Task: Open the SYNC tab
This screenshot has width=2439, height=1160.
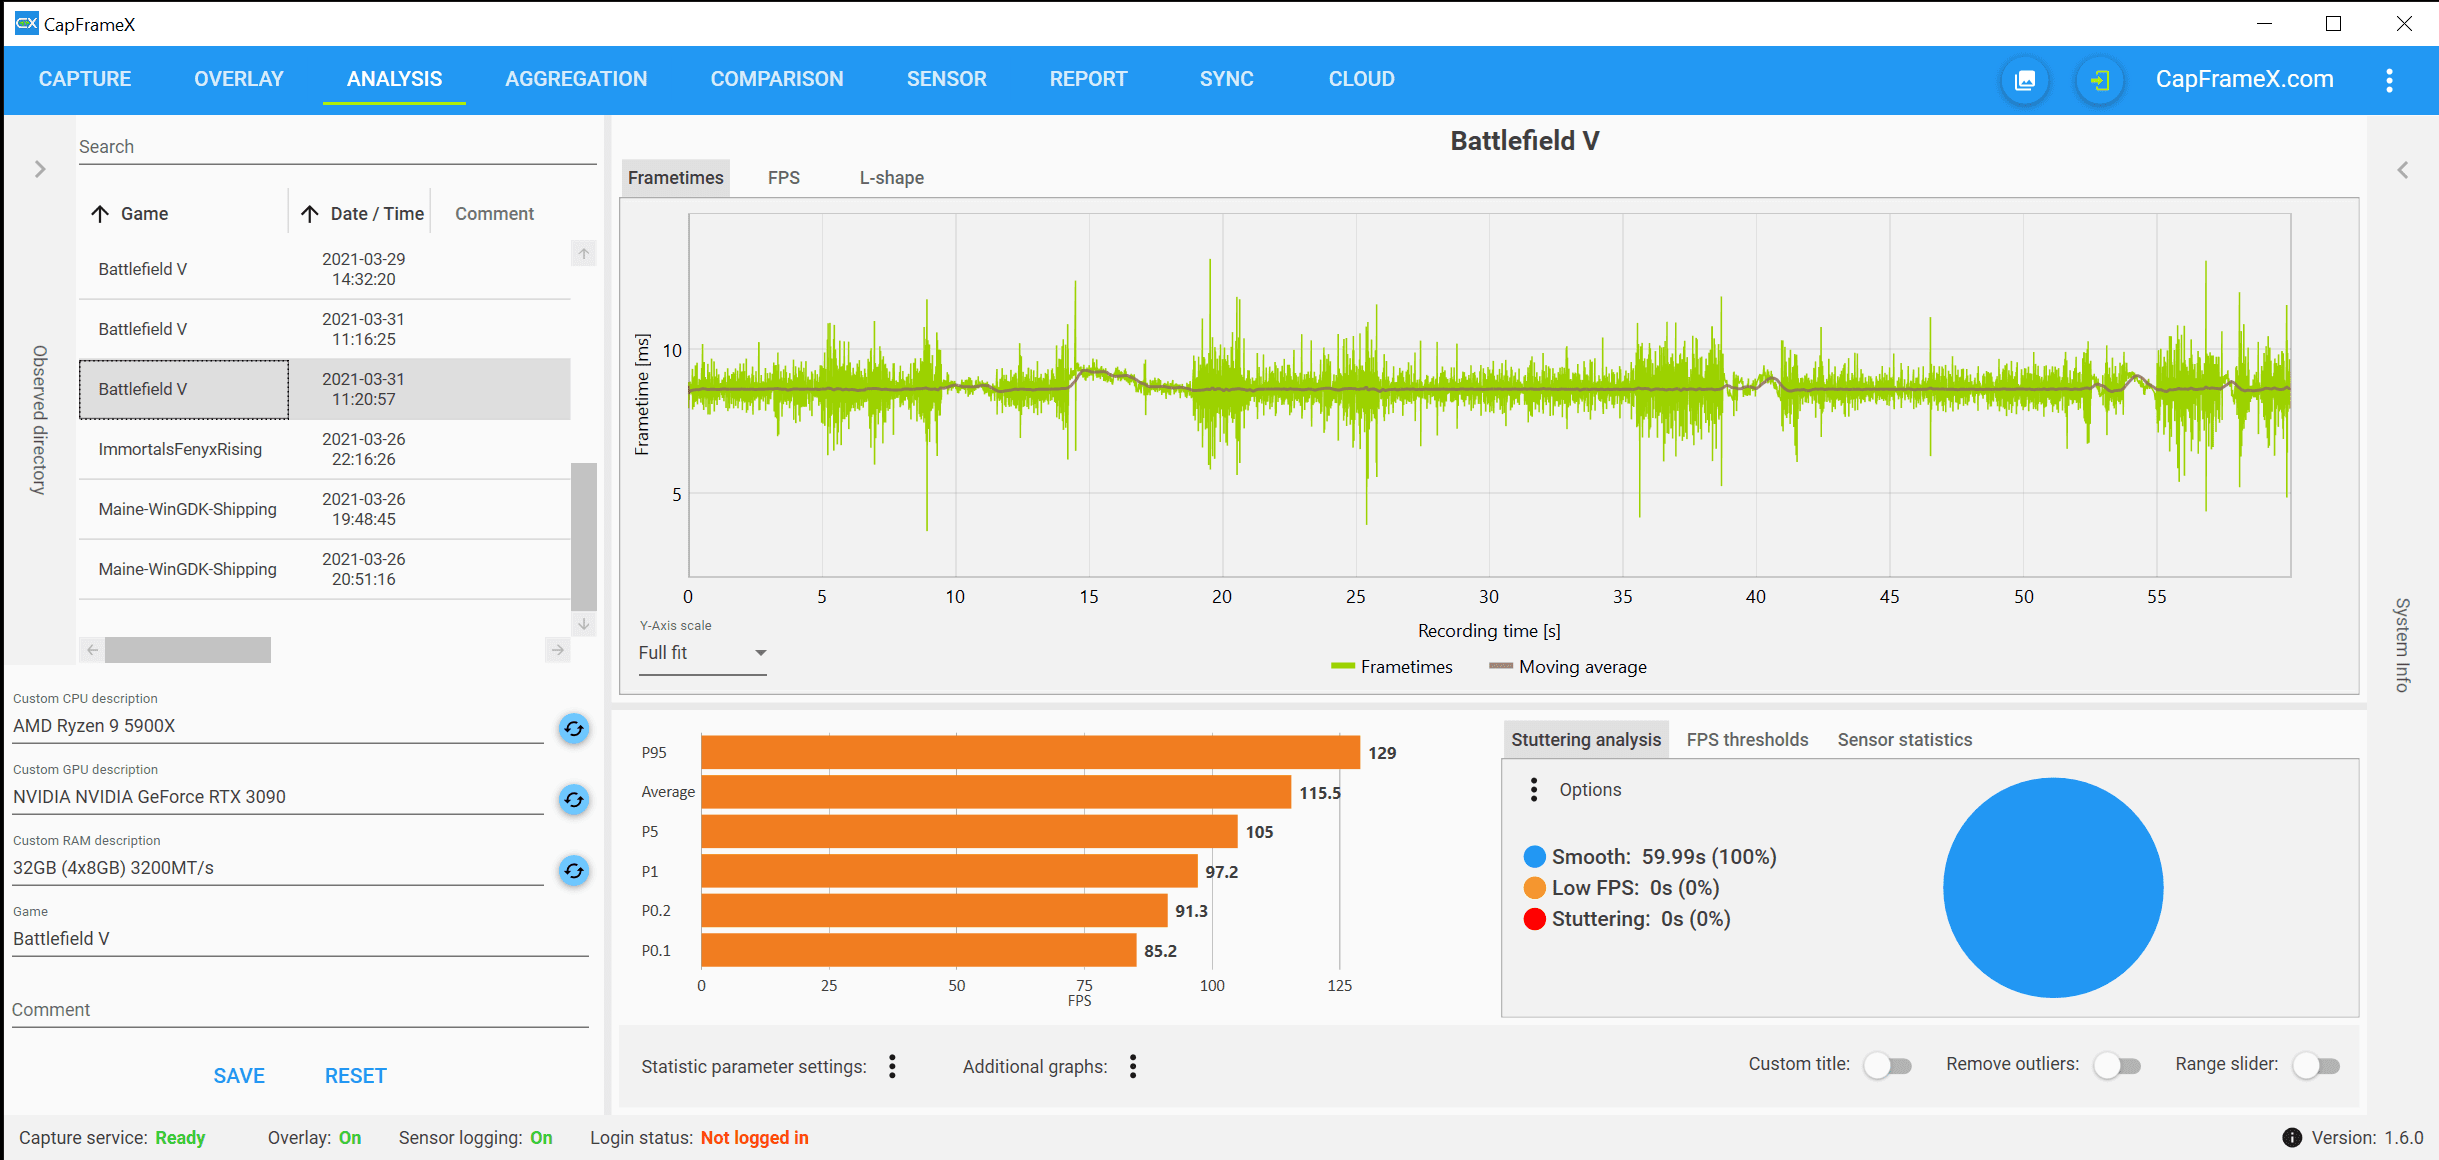Action: point(1226,79)
